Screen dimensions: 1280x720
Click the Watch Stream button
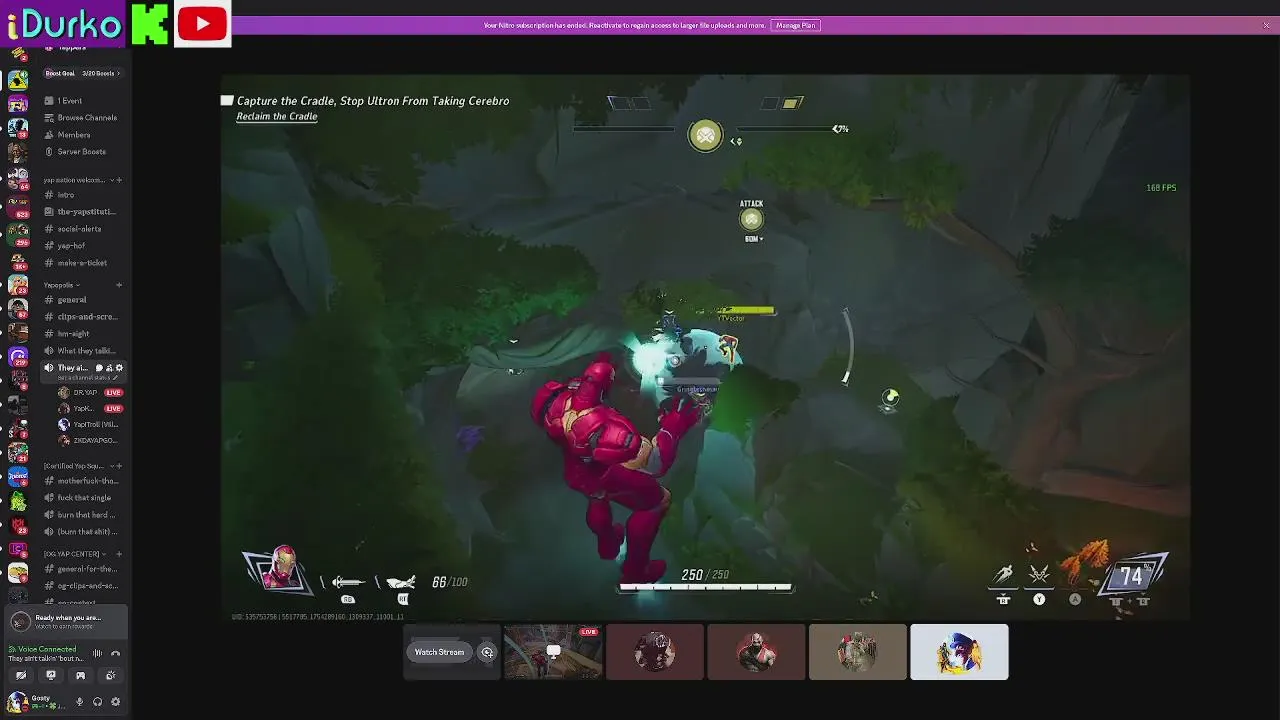(x=439, y=652)
